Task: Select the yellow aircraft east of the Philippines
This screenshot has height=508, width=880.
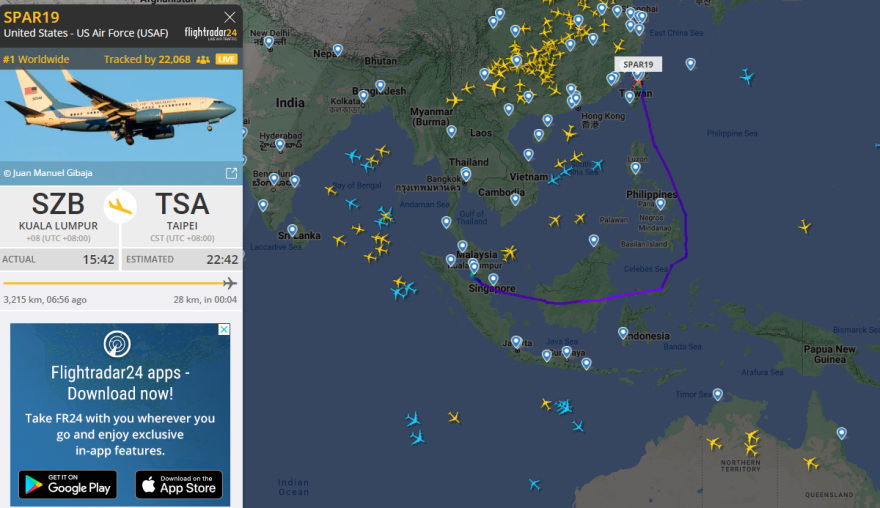Action: [804, 226]
